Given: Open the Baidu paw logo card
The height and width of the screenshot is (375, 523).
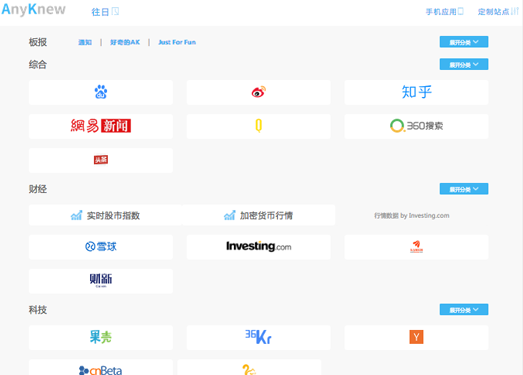Looking at the screenshot, I should [x=101, y=92].
